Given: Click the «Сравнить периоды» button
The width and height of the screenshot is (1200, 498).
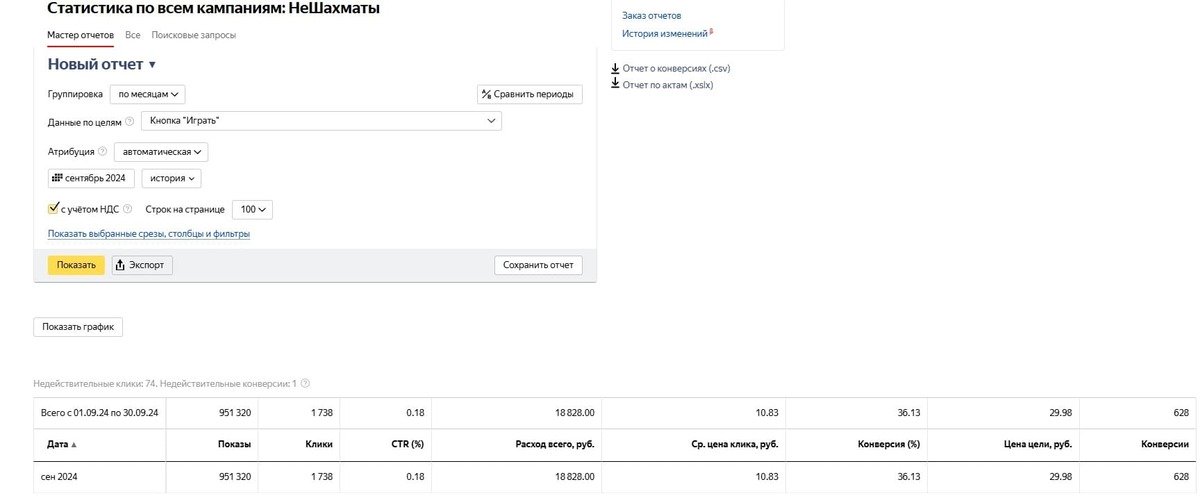Looking at the screenshot, I should (530, 94).
